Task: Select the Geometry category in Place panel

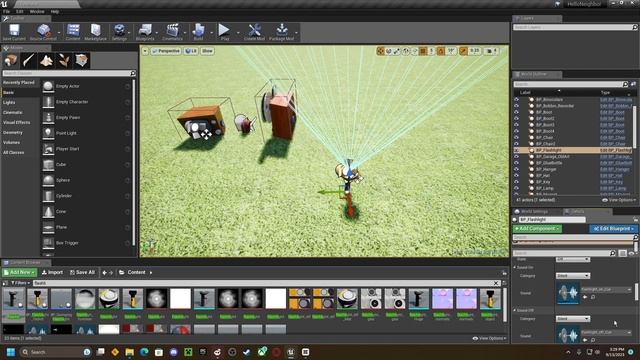Action: tap(13, 133)
